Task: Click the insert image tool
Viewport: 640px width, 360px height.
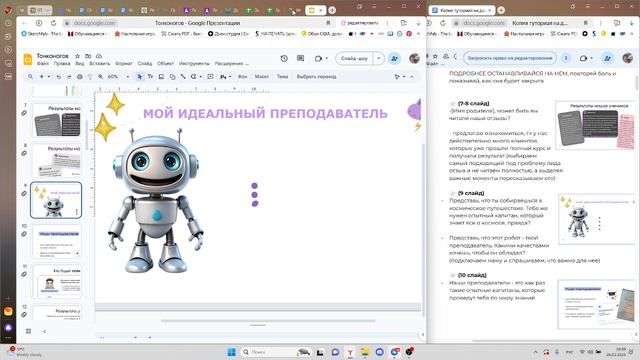Action: click(161, 76)
